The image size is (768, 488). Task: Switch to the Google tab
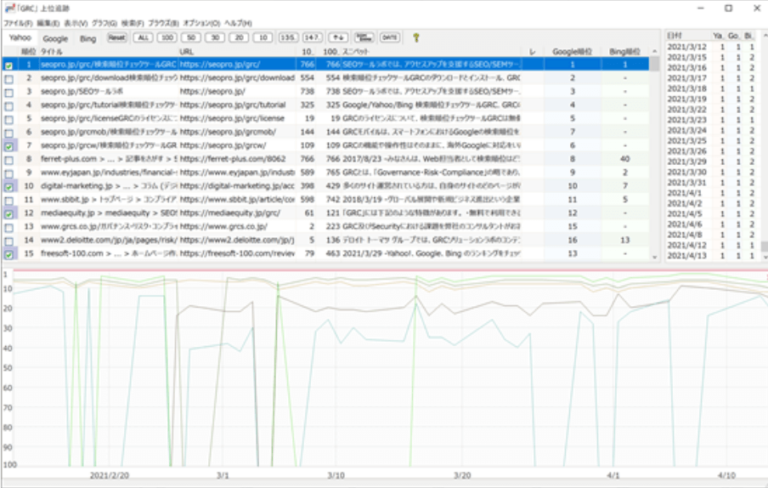55,38
